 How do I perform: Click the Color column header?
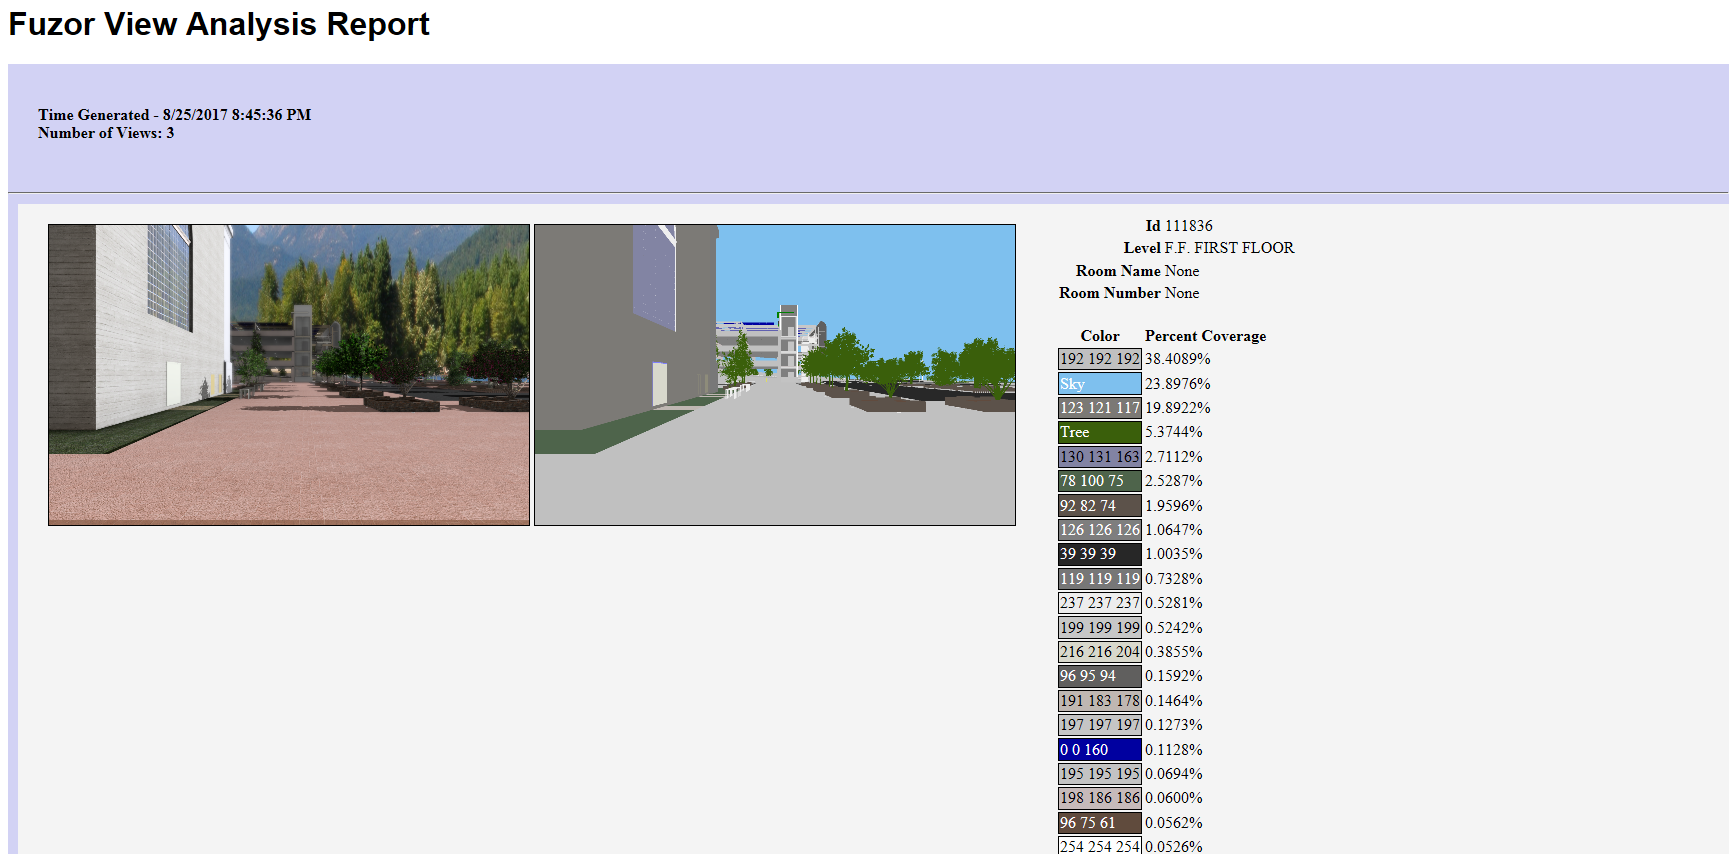pos(1100,336)
